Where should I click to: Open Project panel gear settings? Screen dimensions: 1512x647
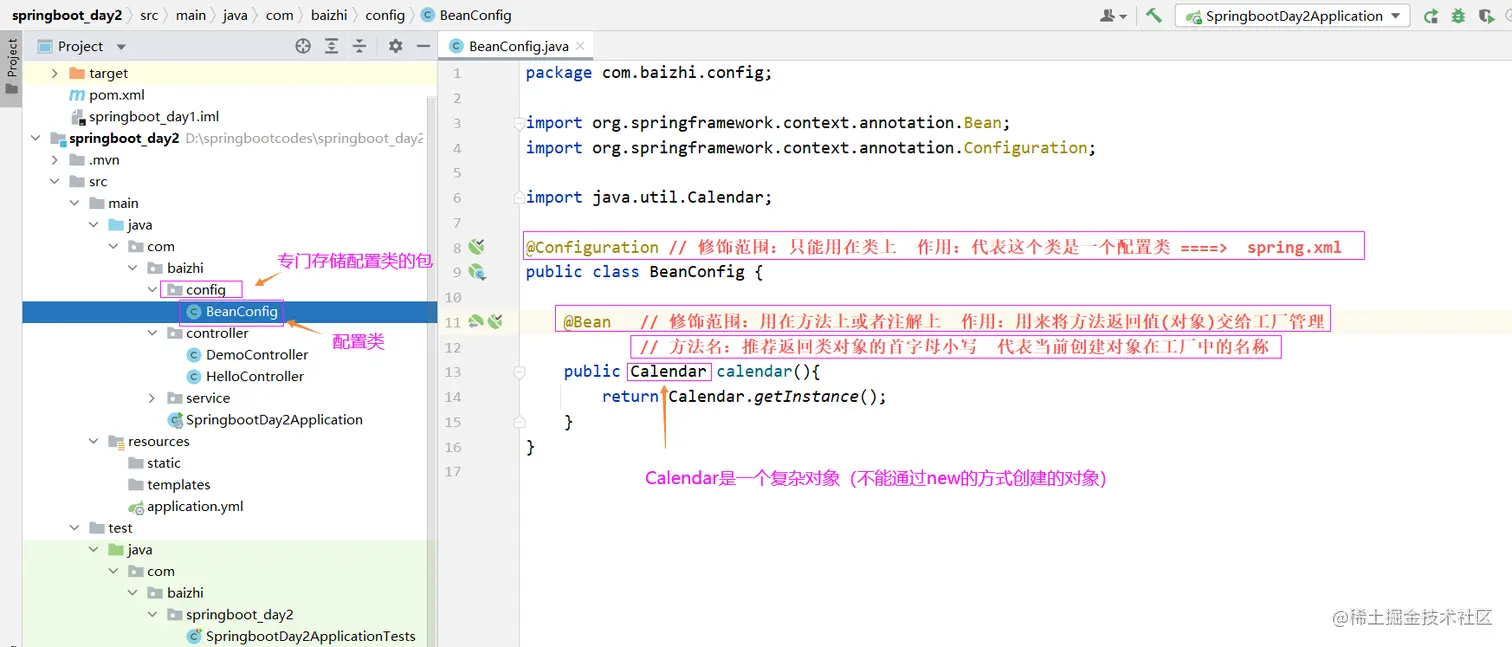(395, 46)
